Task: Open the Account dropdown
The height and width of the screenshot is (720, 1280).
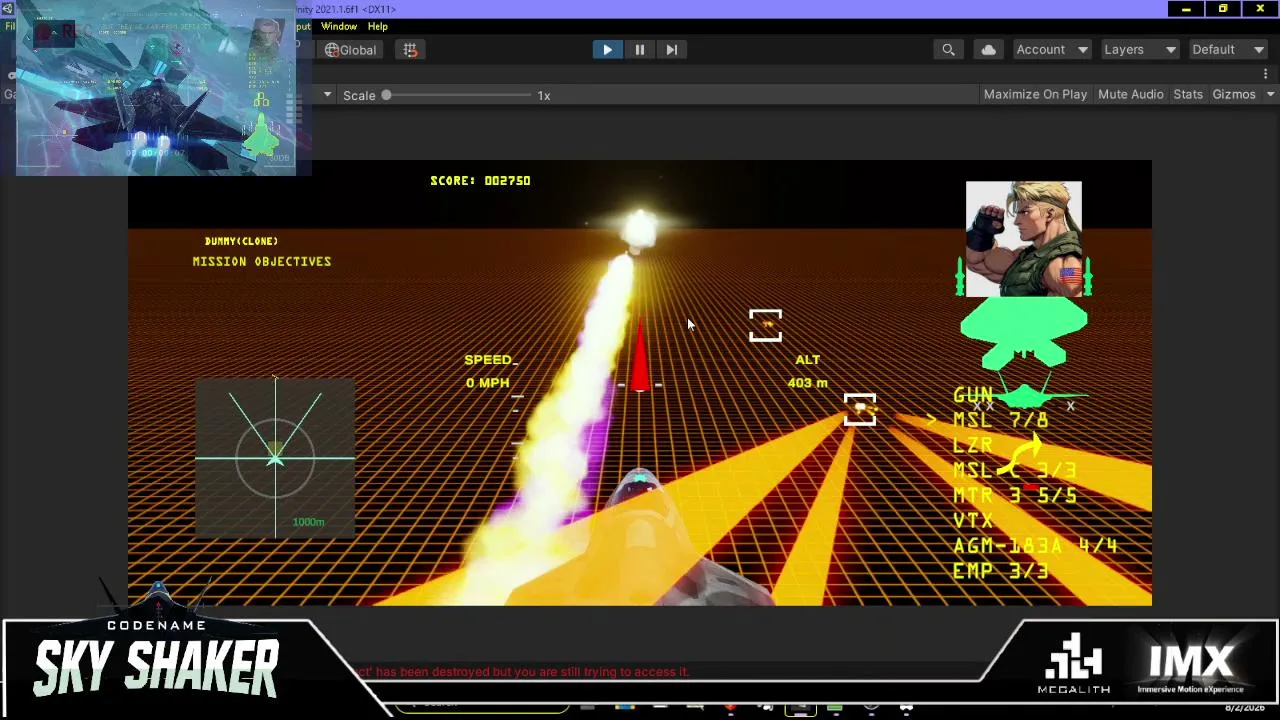Action: 1052,50
